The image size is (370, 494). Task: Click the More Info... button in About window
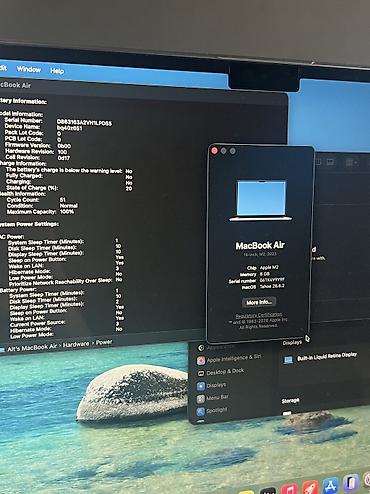[259, 302]
